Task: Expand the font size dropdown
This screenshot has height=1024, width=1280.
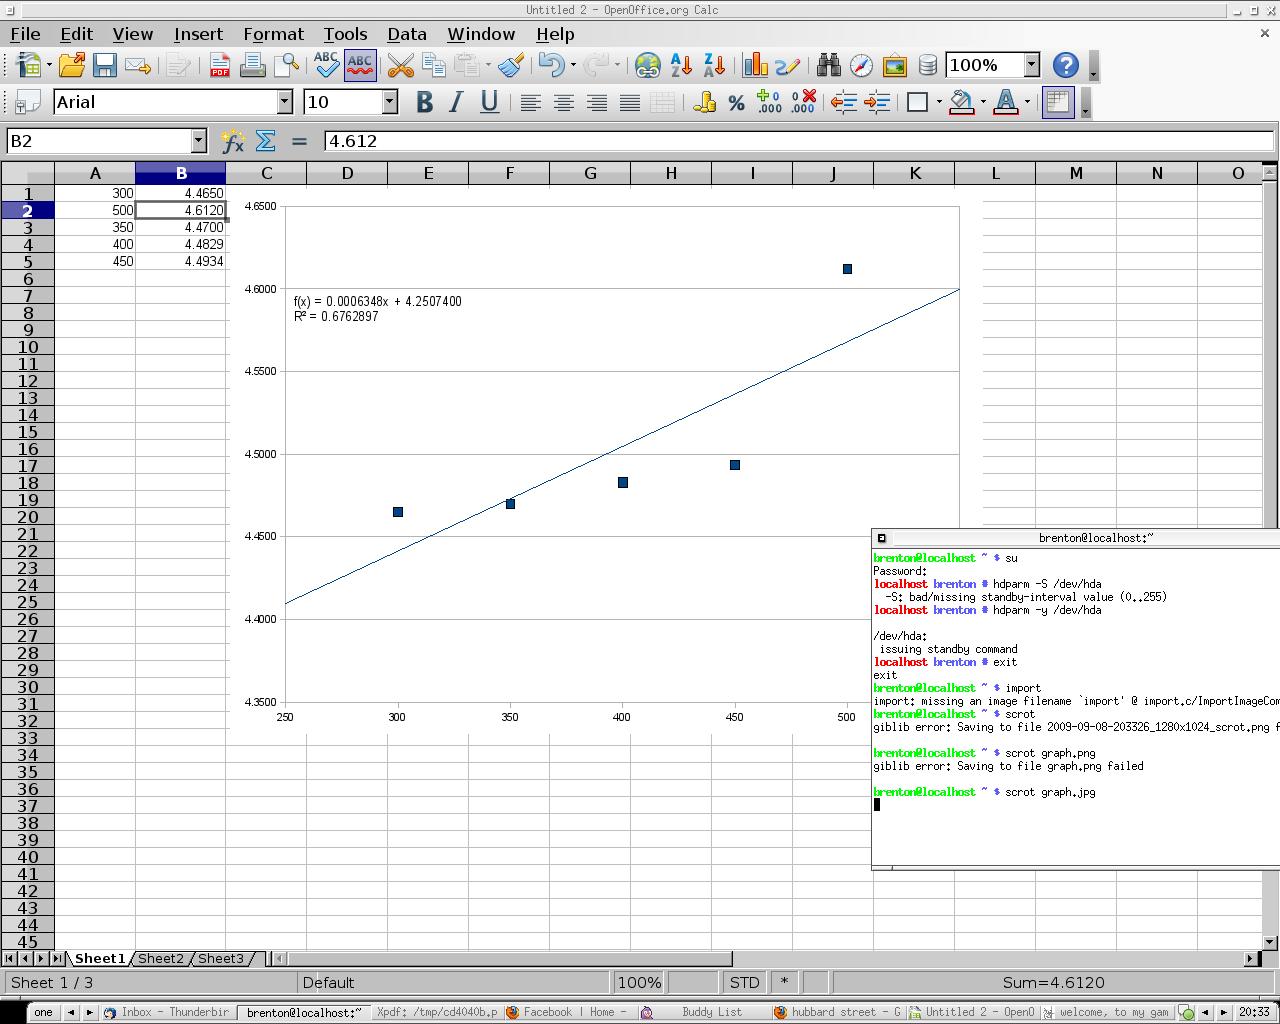Action: (389, 102)
